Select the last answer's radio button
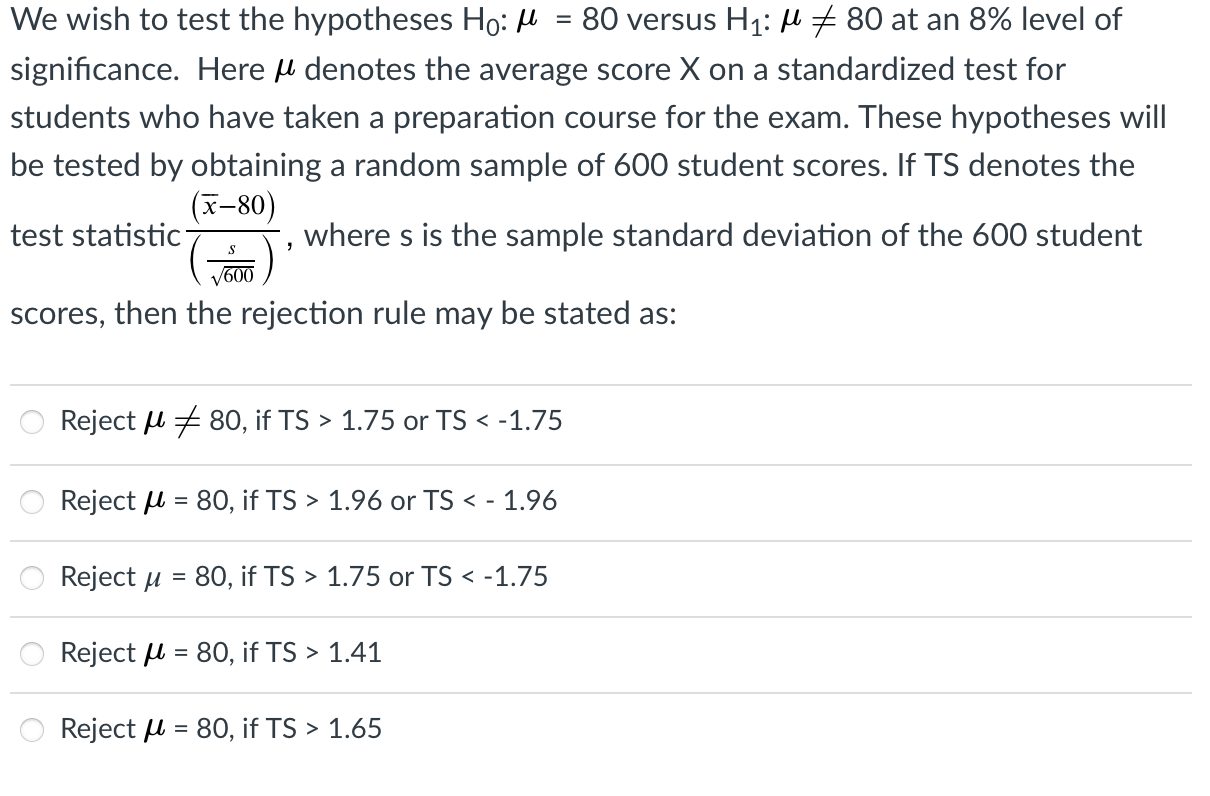 pos(31,729)
